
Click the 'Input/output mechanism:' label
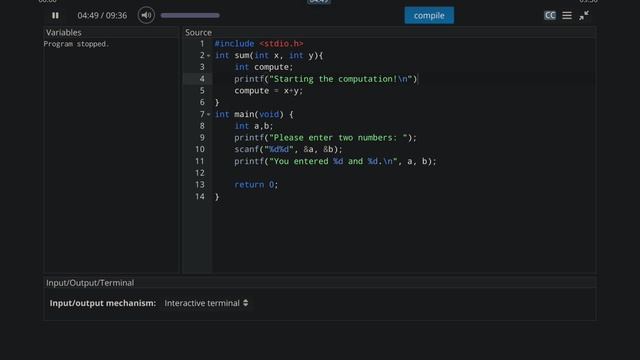pos(103,303)
